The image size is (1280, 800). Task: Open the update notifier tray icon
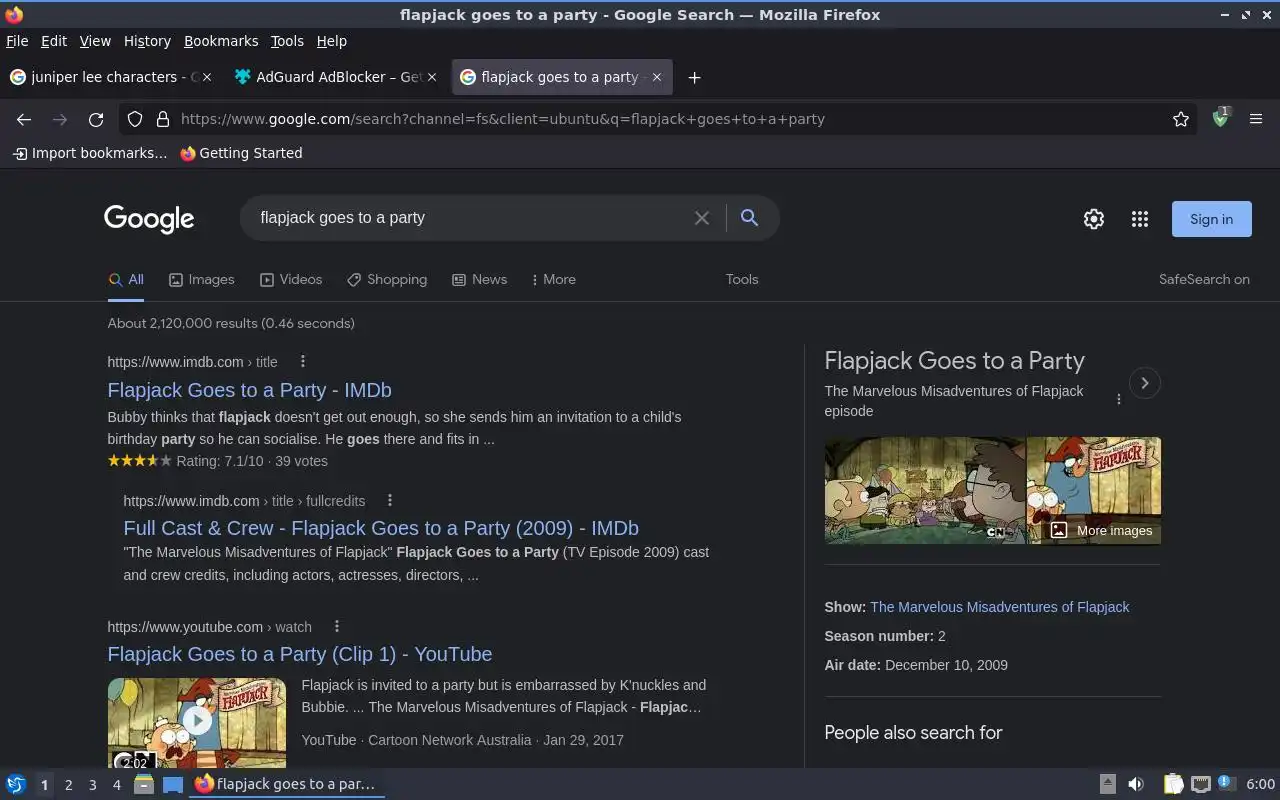pyautogui.click(x=1228, y=783)
